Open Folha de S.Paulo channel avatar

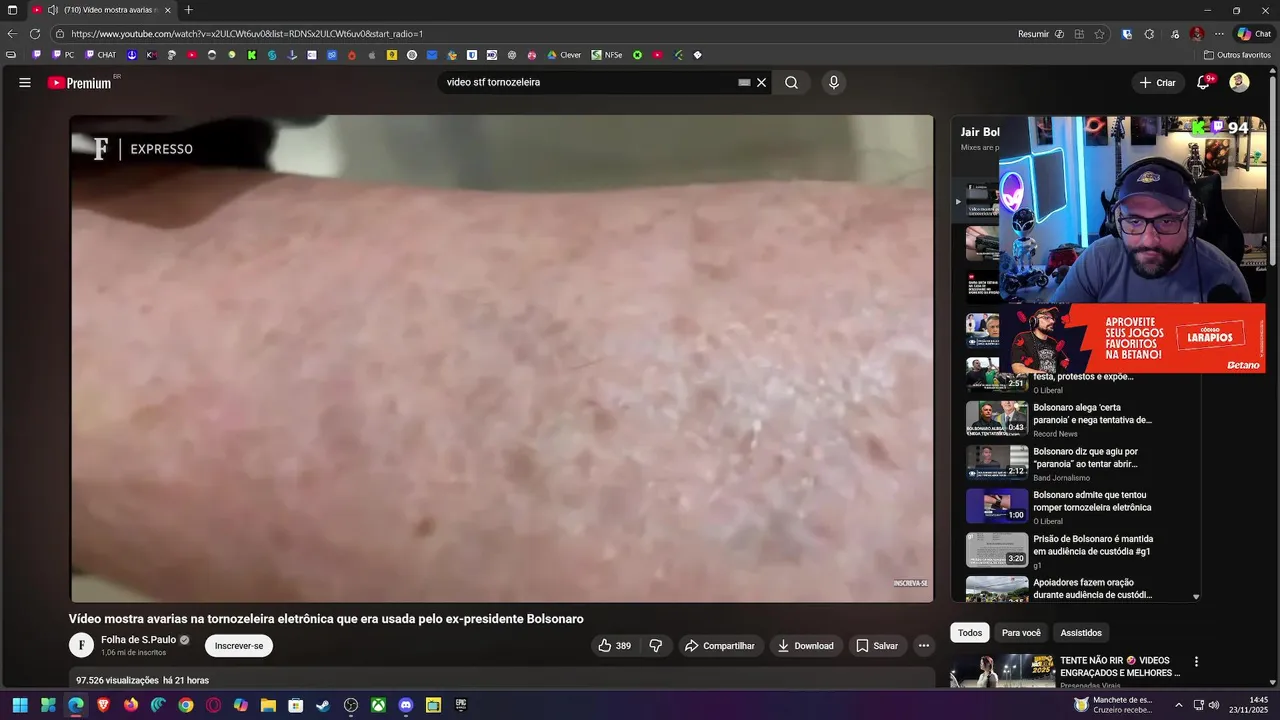[81, 645]
